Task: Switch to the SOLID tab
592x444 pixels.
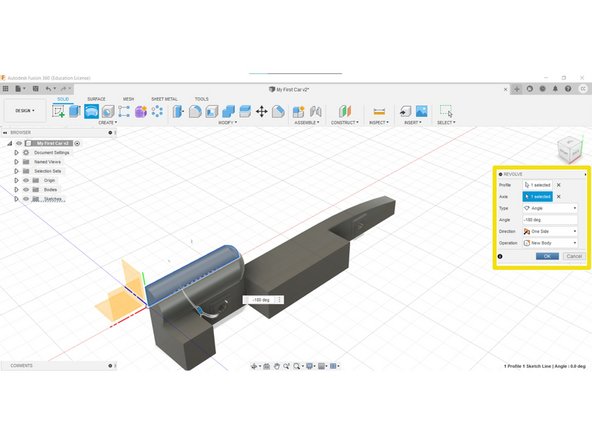Action: [63, 99]
